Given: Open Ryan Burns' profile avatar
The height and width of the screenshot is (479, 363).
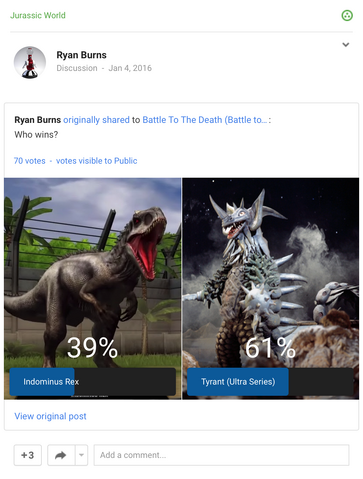Looking at the screenshot, I should pyautogui.click(x=30, y=62).
